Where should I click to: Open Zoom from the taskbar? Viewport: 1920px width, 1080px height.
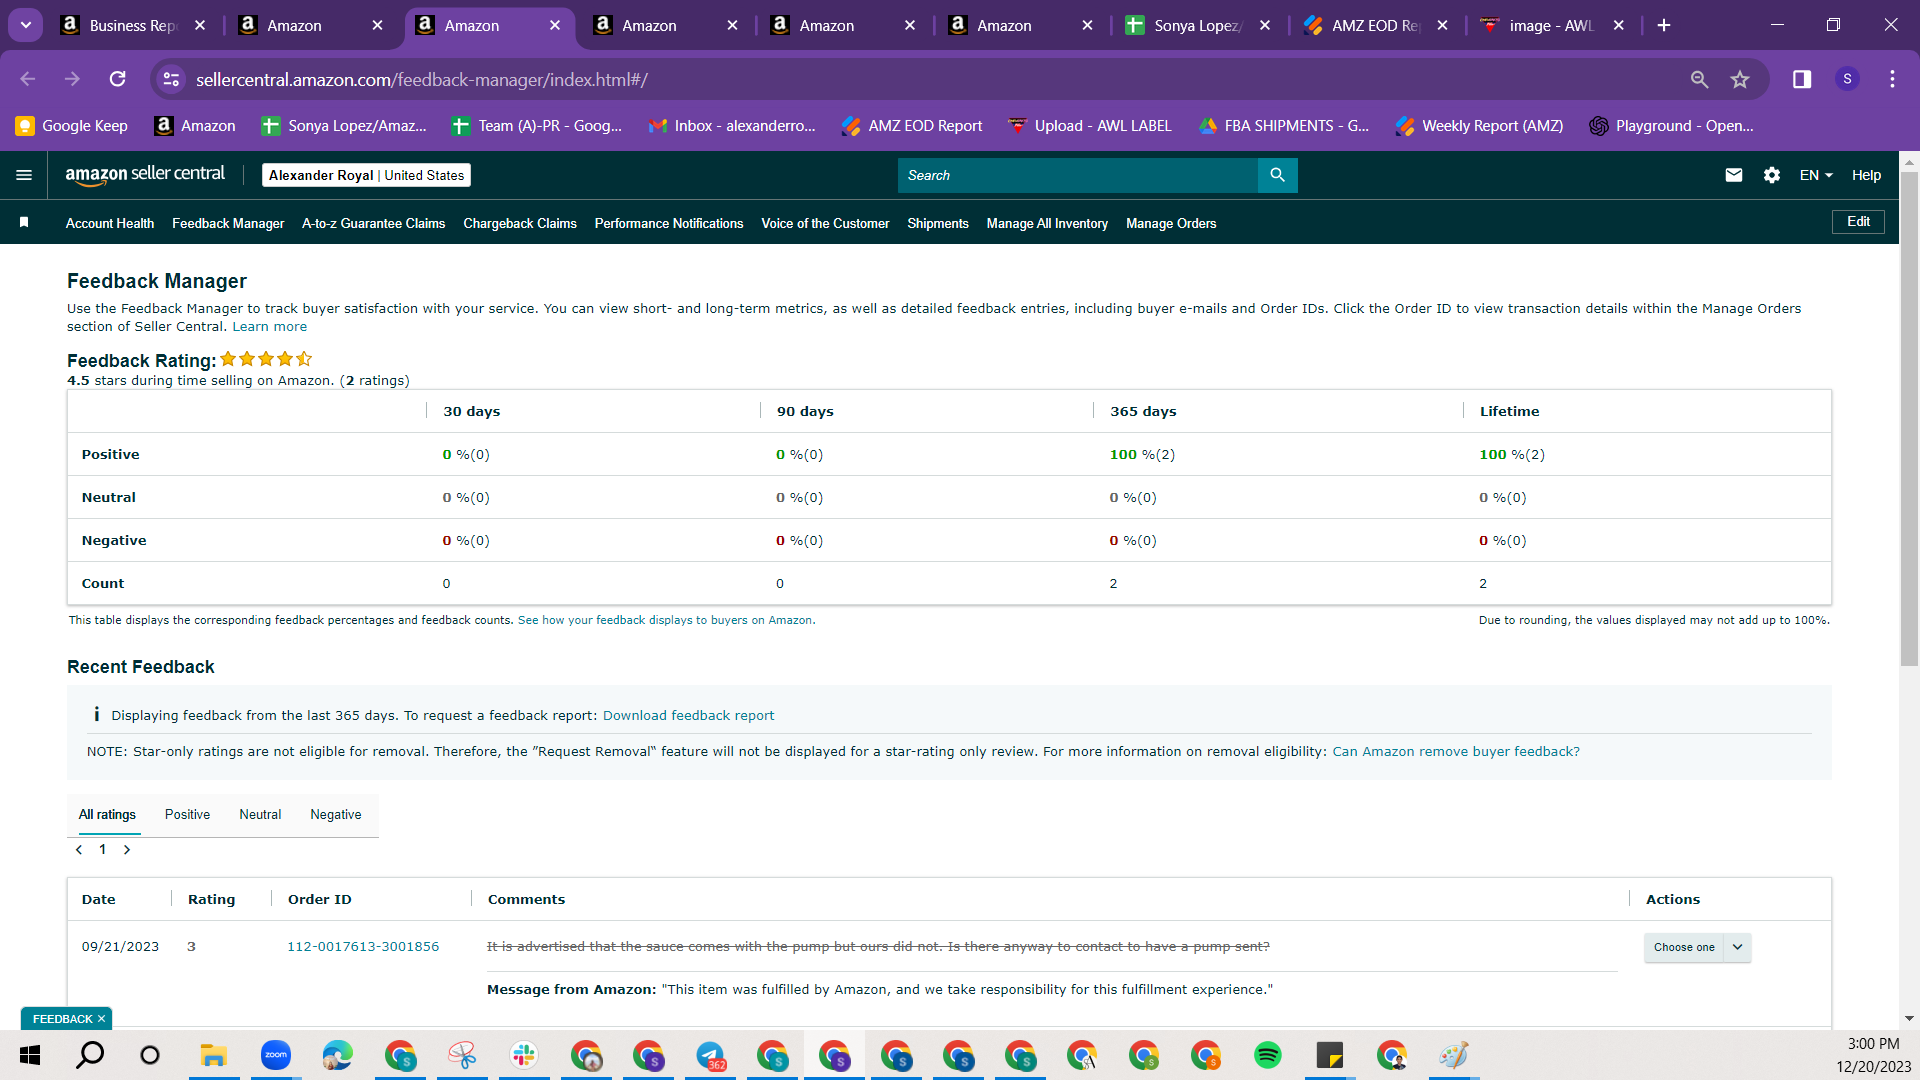point(275,1055)
